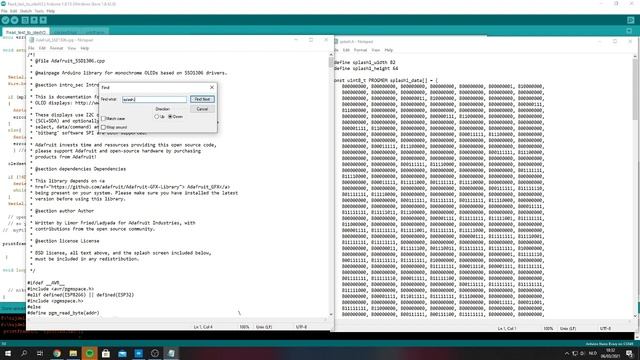Open Format menu in splash.h Notepad
Screen dimensions: 640x360
(x=360, y=50)
